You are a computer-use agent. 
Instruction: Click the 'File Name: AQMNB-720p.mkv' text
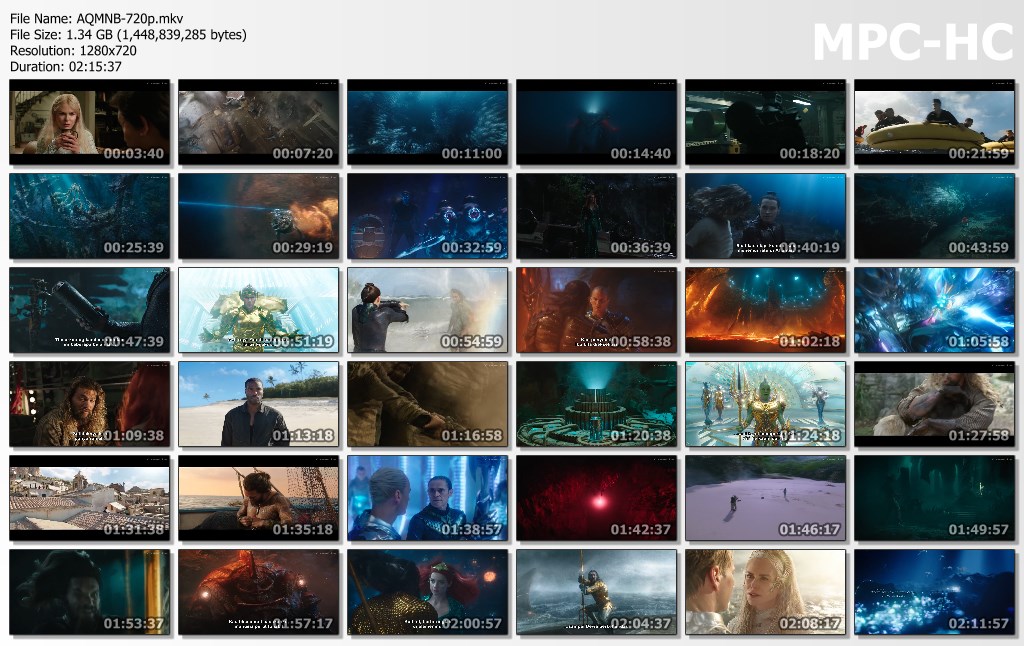(97, 18)
